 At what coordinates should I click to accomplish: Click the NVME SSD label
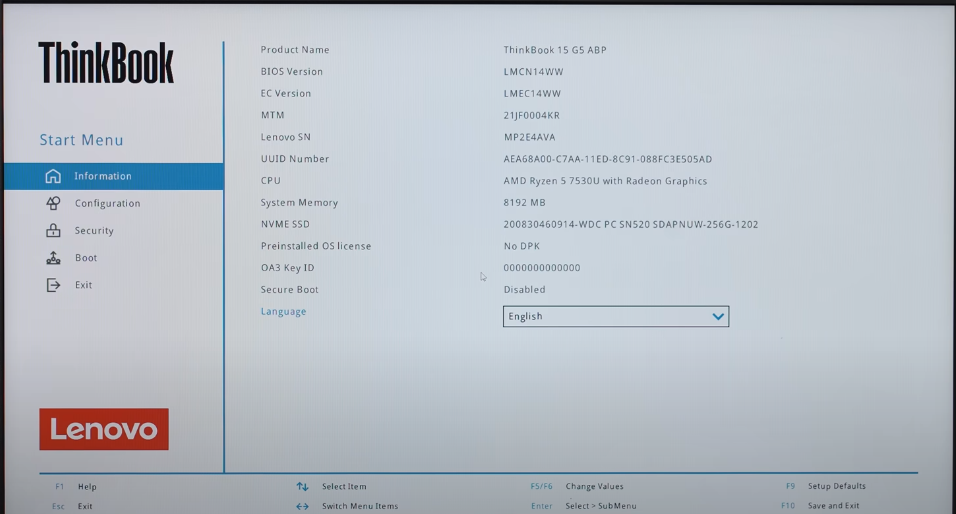pos(285,224)
